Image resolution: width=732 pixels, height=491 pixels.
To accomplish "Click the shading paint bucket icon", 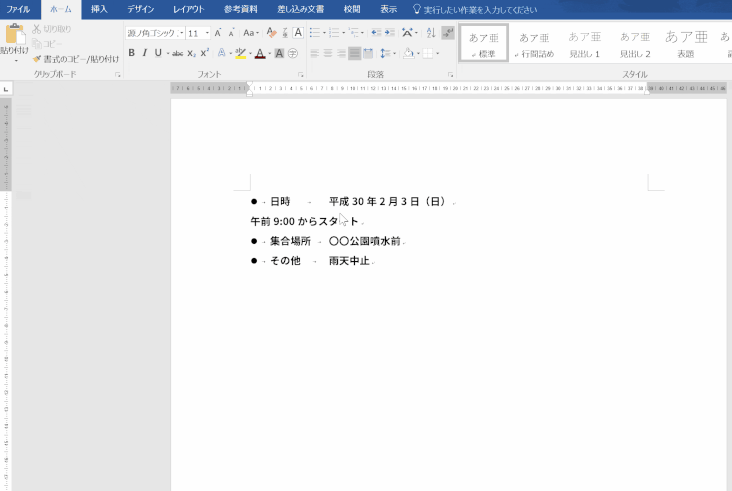I will click(x=408, y=53).
